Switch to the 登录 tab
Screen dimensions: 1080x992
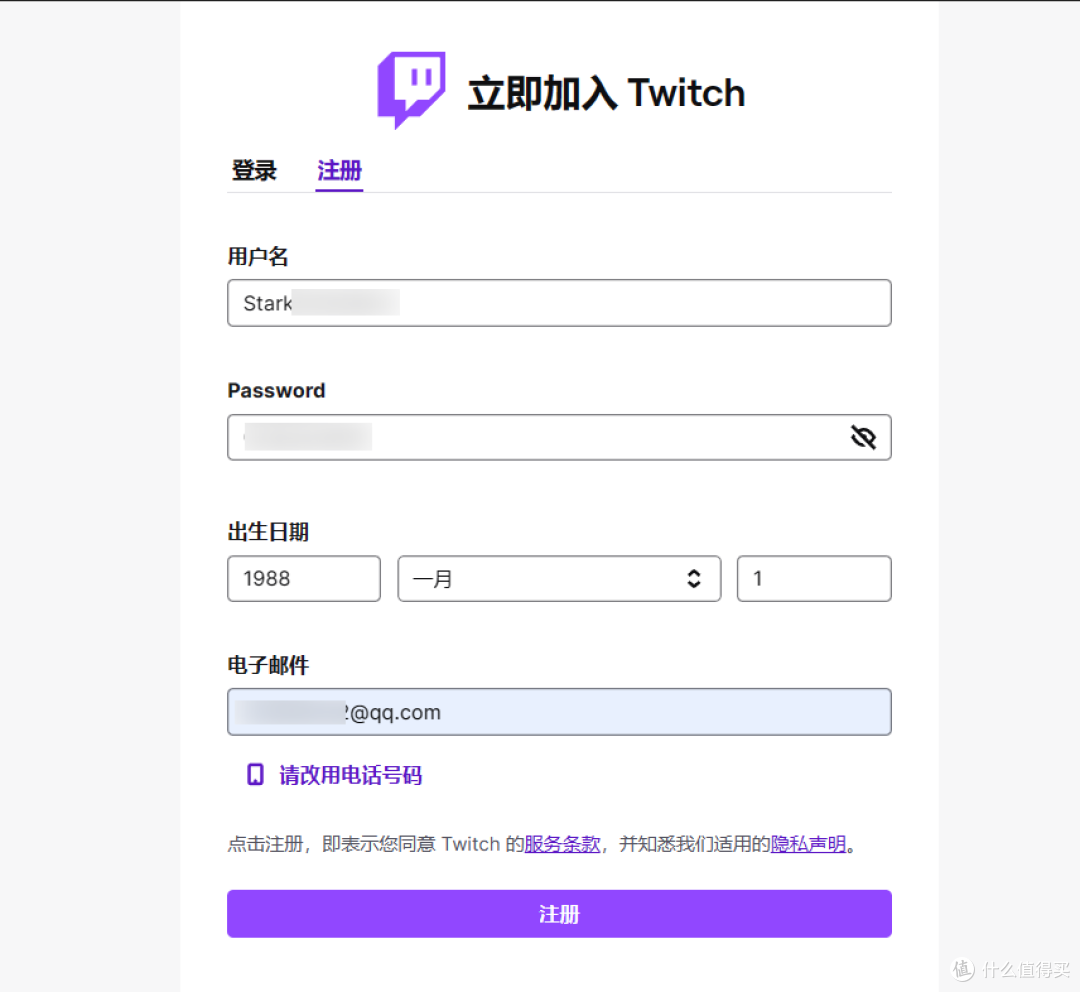254,170
